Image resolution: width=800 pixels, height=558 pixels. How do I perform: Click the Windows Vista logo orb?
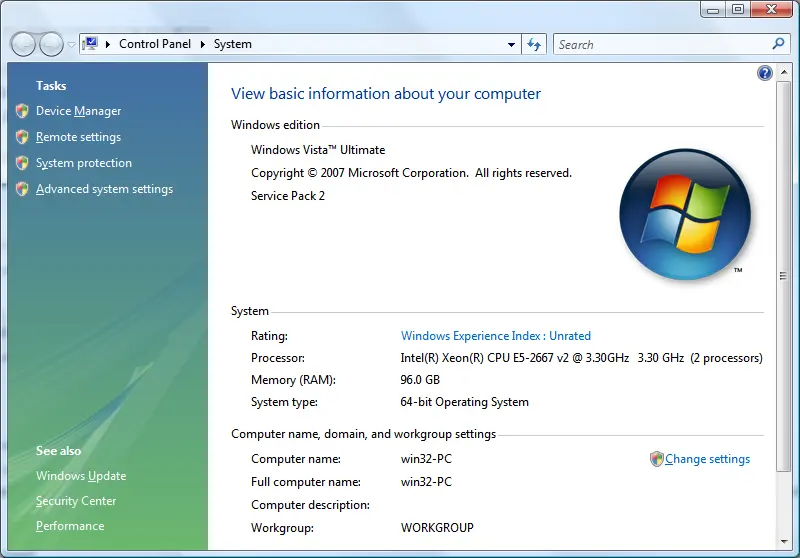[x=685, y=214]
